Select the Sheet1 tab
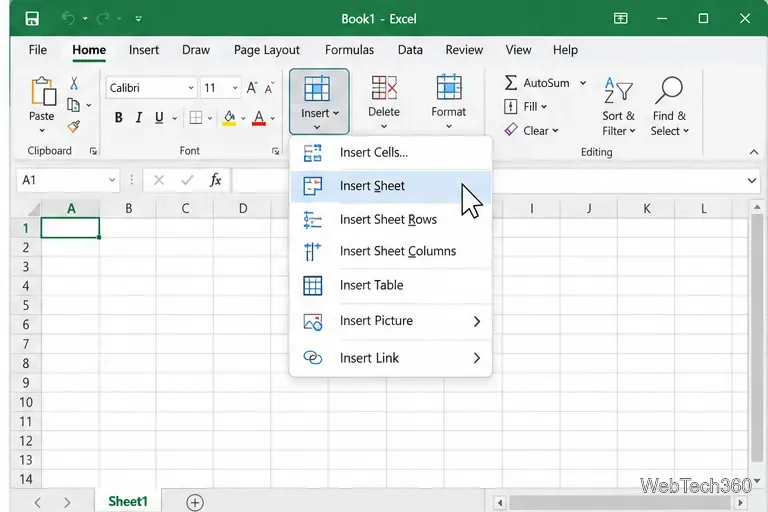 tap(128, 501)
